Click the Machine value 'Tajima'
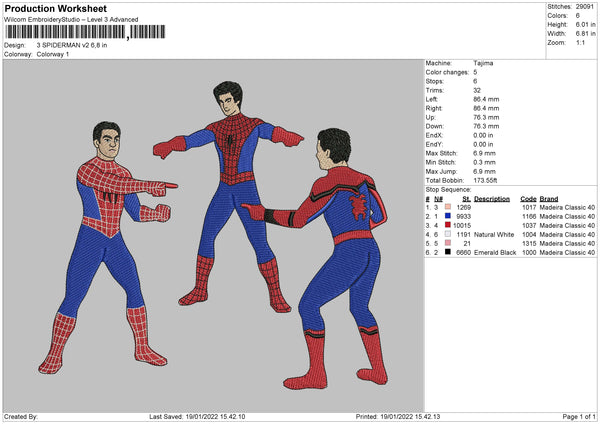This screenshot has height=424, width=600. point(483,63)
